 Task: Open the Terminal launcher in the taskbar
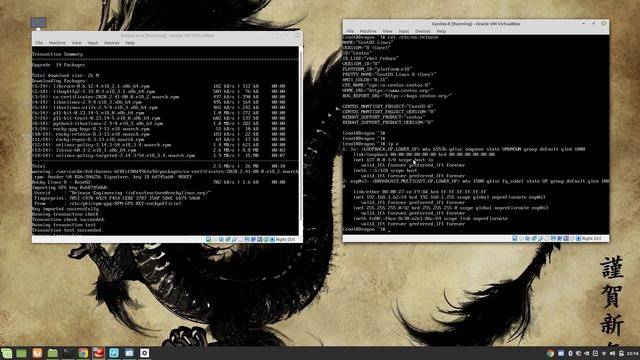point(68,353)
